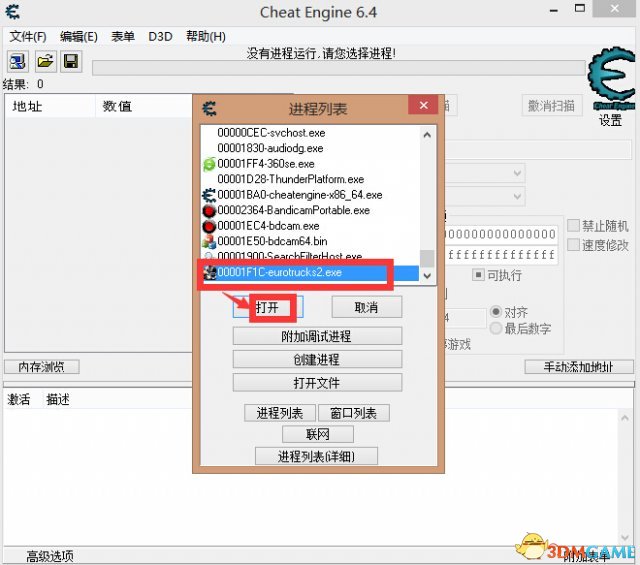Click the 创建进程 button
640x565 pixels.
(317, 359)
